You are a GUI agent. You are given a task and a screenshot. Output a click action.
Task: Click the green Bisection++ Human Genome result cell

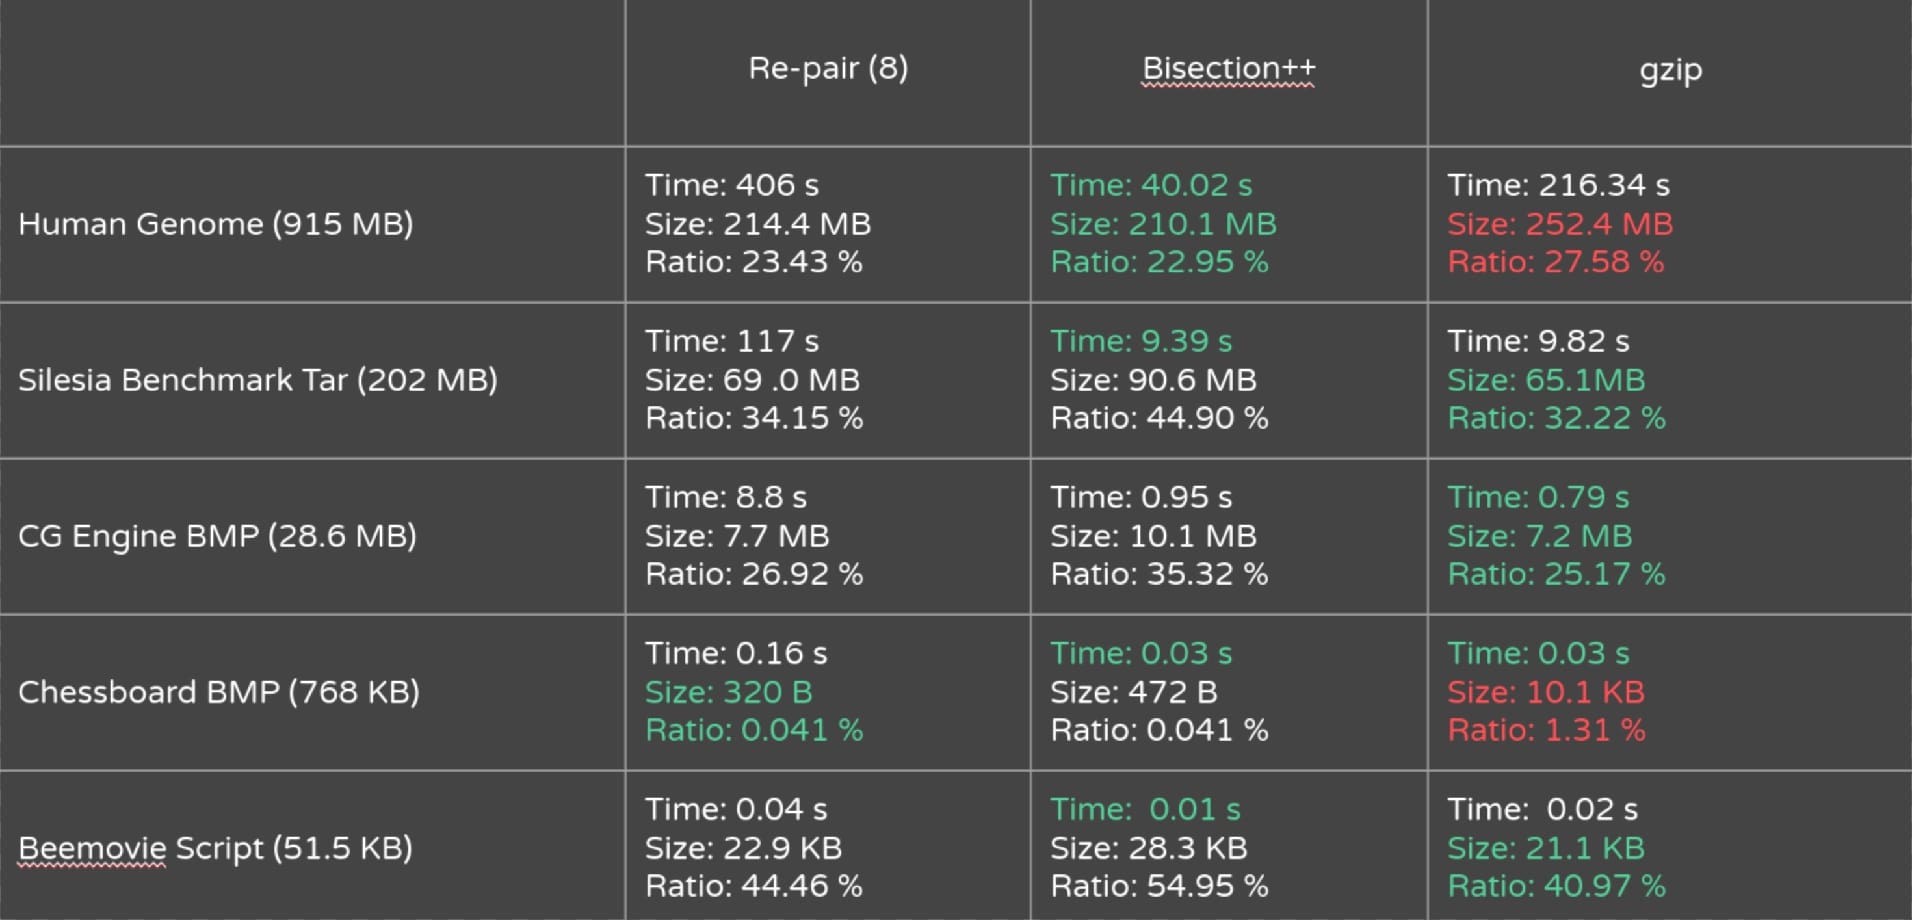click(x=1229, y=224)
